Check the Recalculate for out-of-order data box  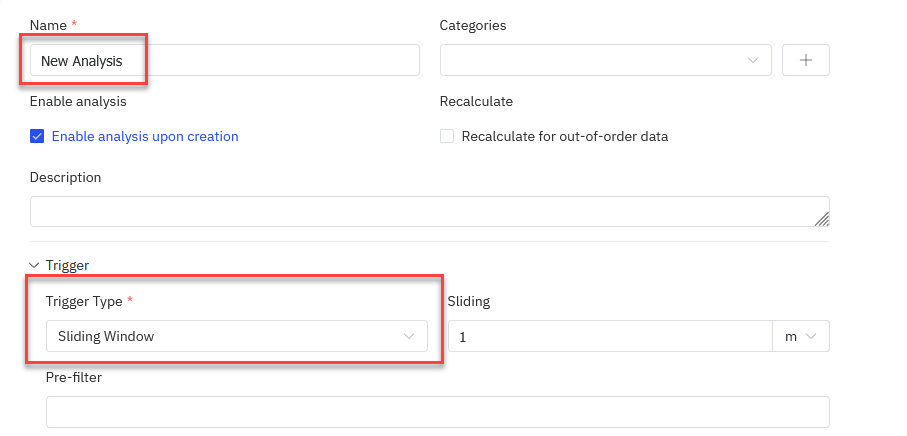(x=447, y=136)
